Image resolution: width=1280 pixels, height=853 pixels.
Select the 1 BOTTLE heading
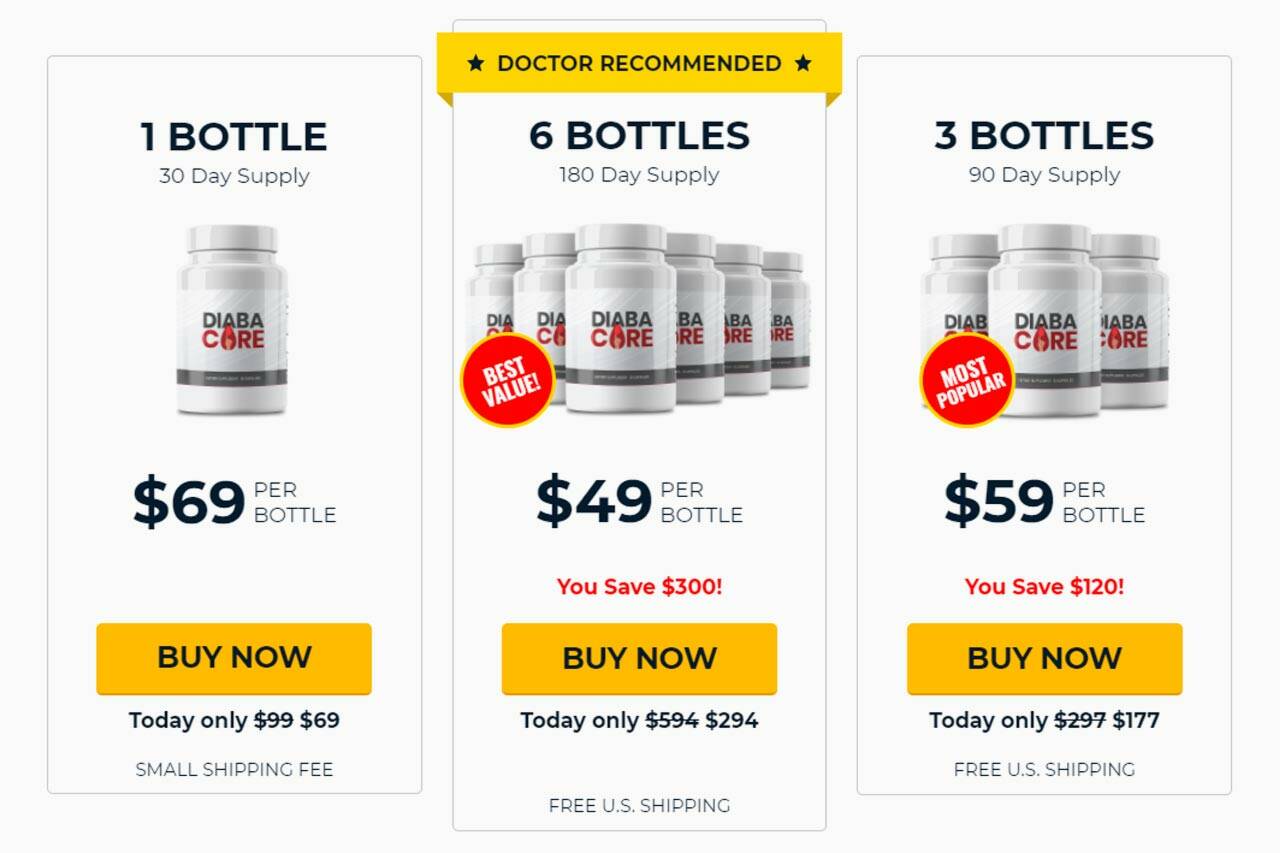pos(234,137)
